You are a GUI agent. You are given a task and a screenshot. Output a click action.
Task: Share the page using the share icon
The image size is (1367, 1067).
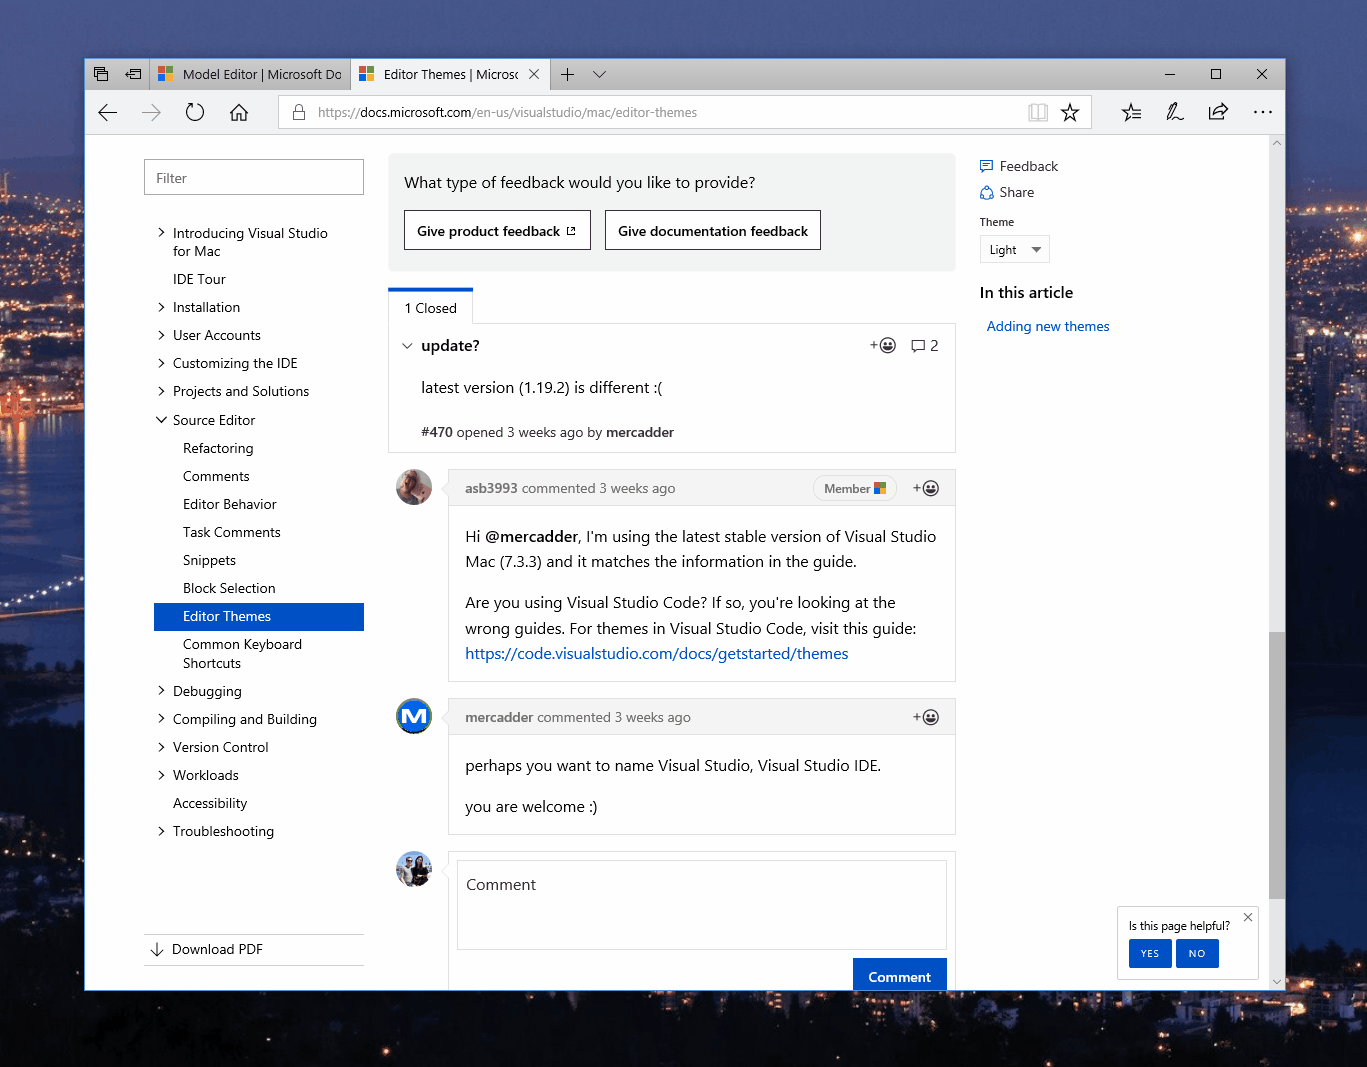pos(1218,112)
